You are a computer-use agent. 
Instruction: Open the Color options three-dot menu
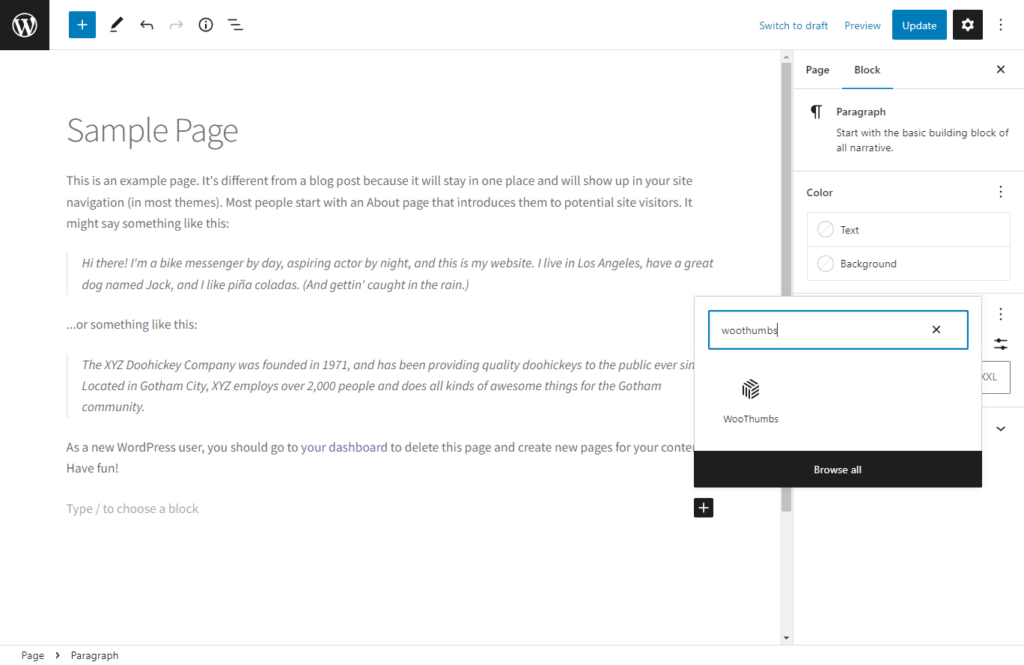point(1000,191)
